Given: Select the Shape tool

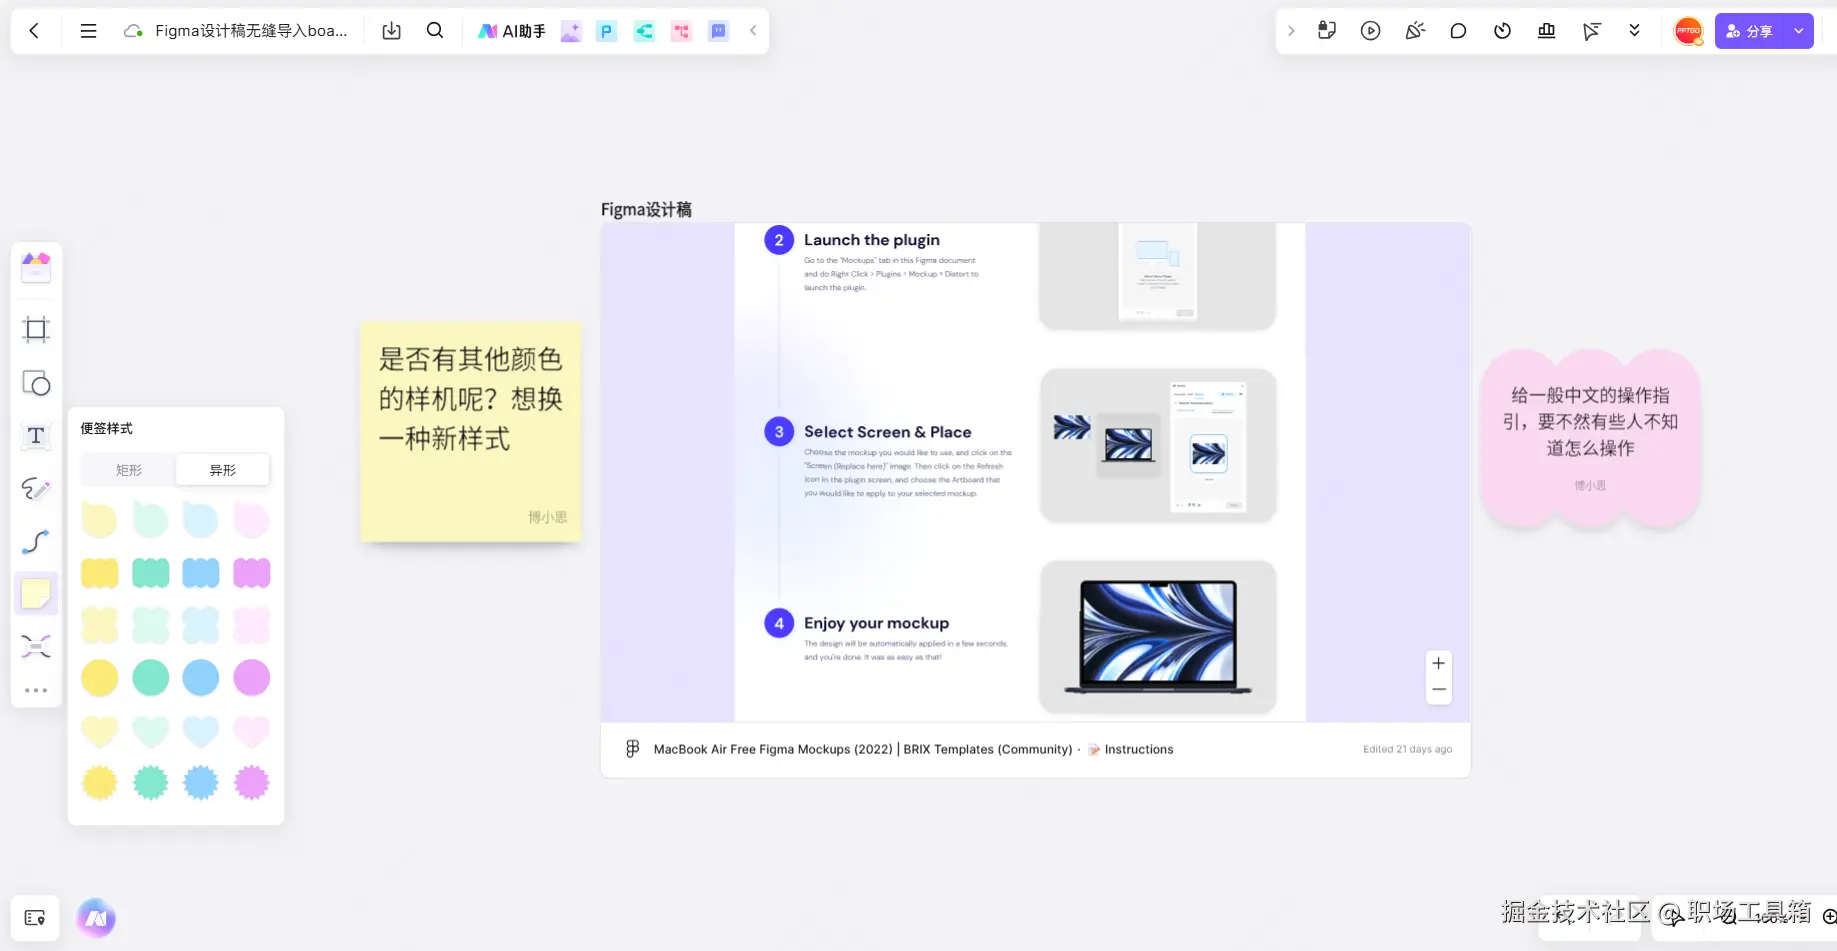Looking at the screenshot, I should (36, 383).
